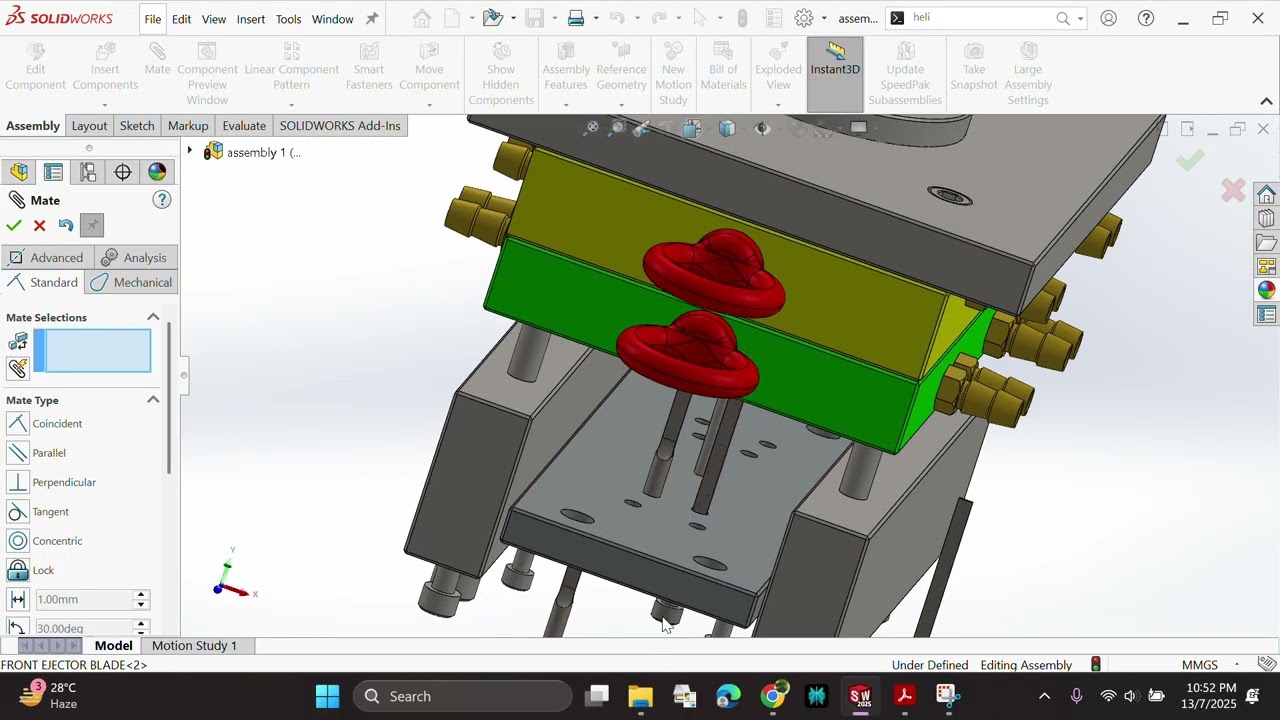Toggle the Instant3D button
The height and width of the screenshot is (720, 1280).
[835, 74]
